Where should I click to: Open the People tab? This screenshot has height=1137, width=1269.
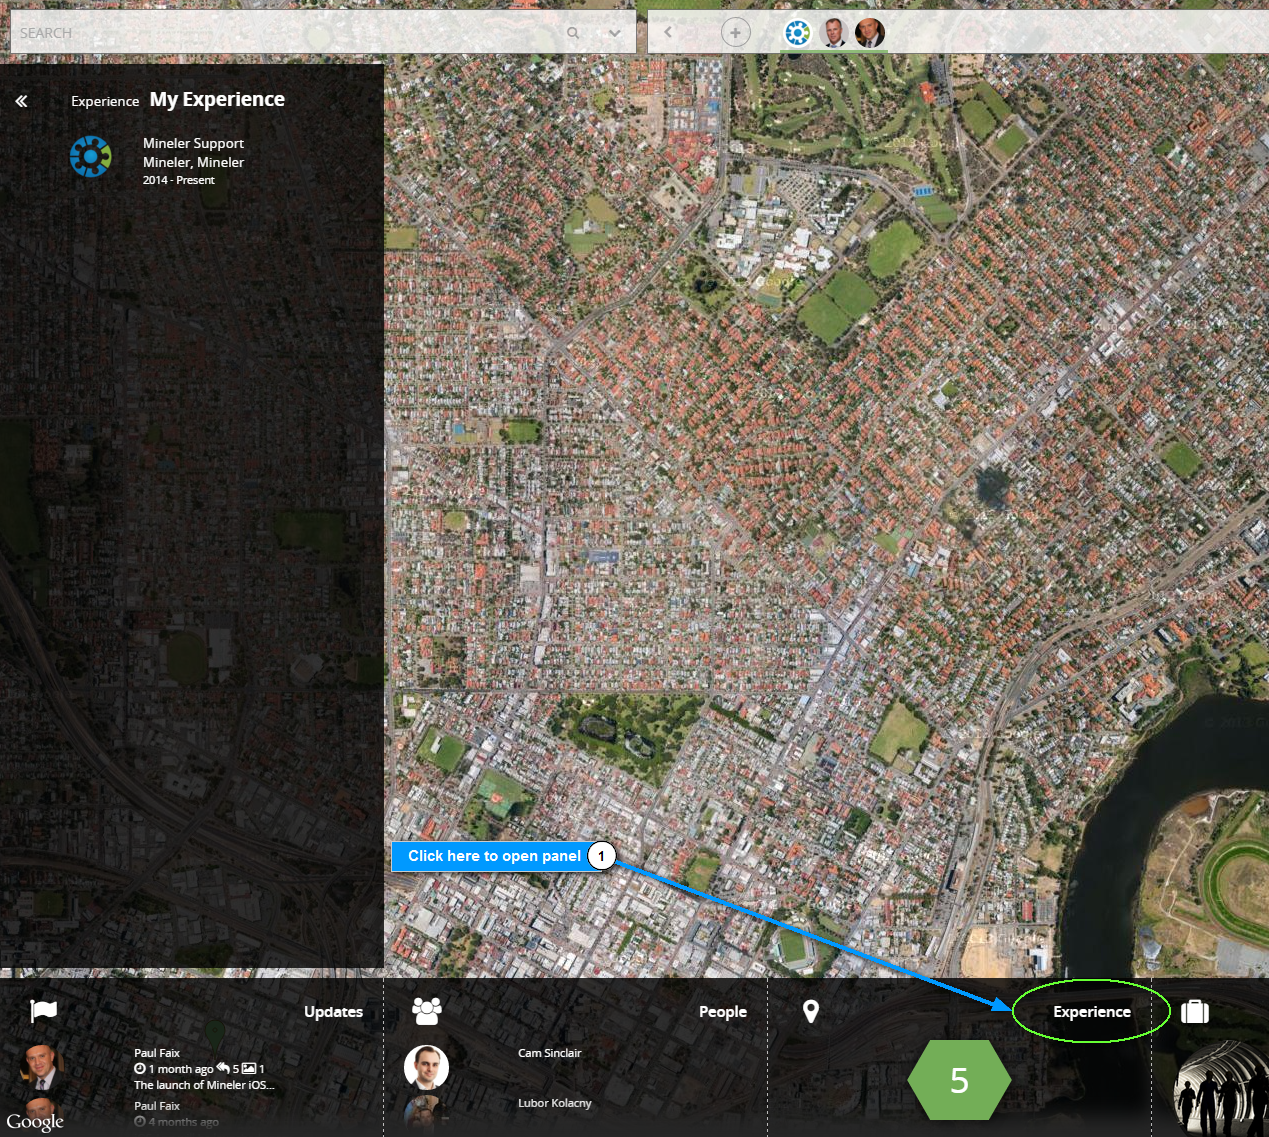722,1012
